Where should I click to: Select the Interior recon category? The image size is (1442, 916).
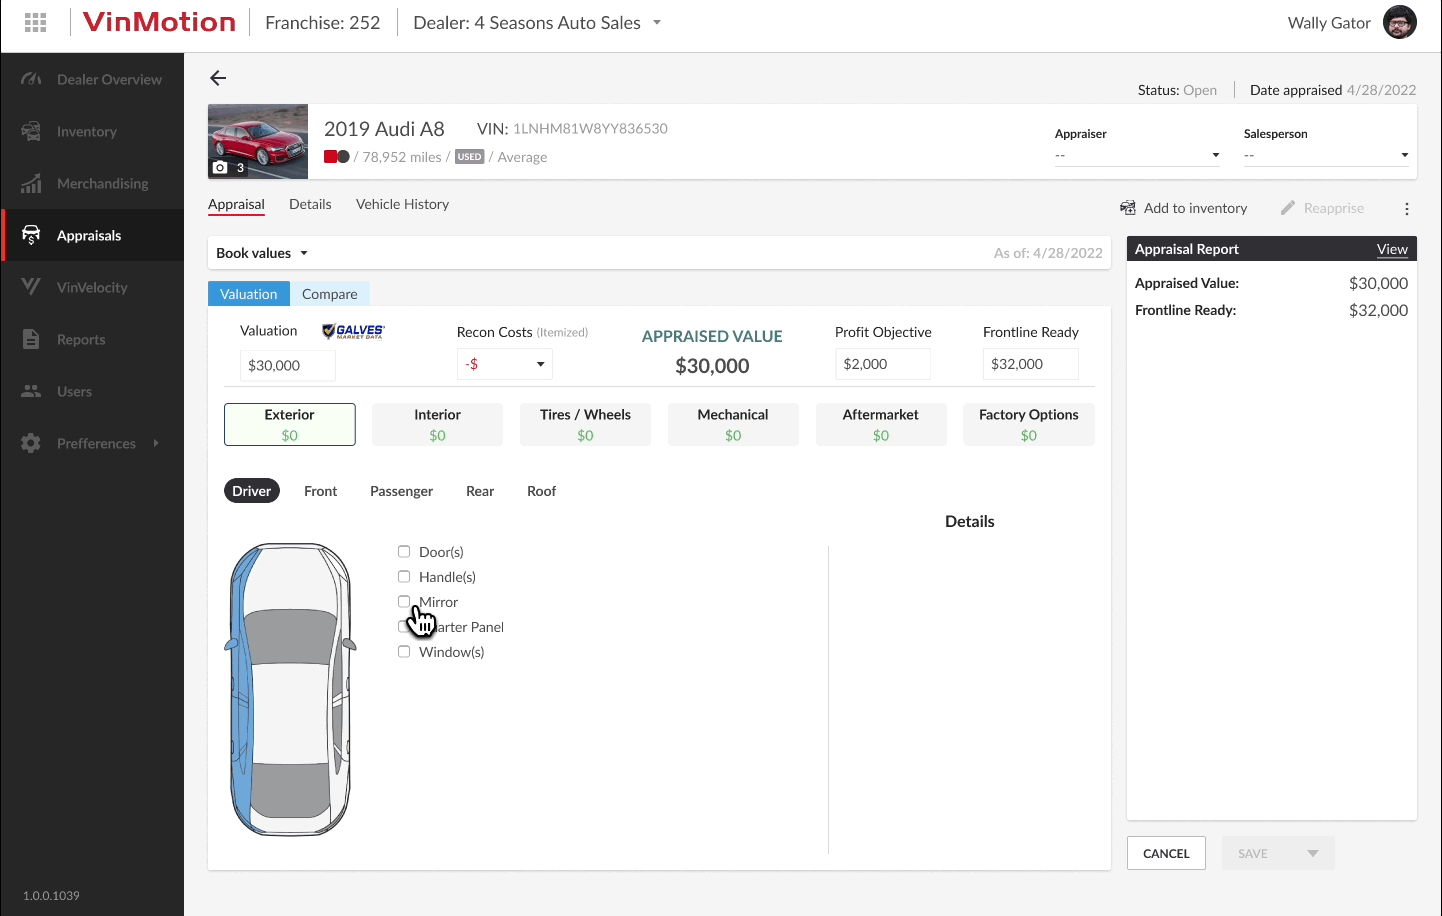(437, 424)
